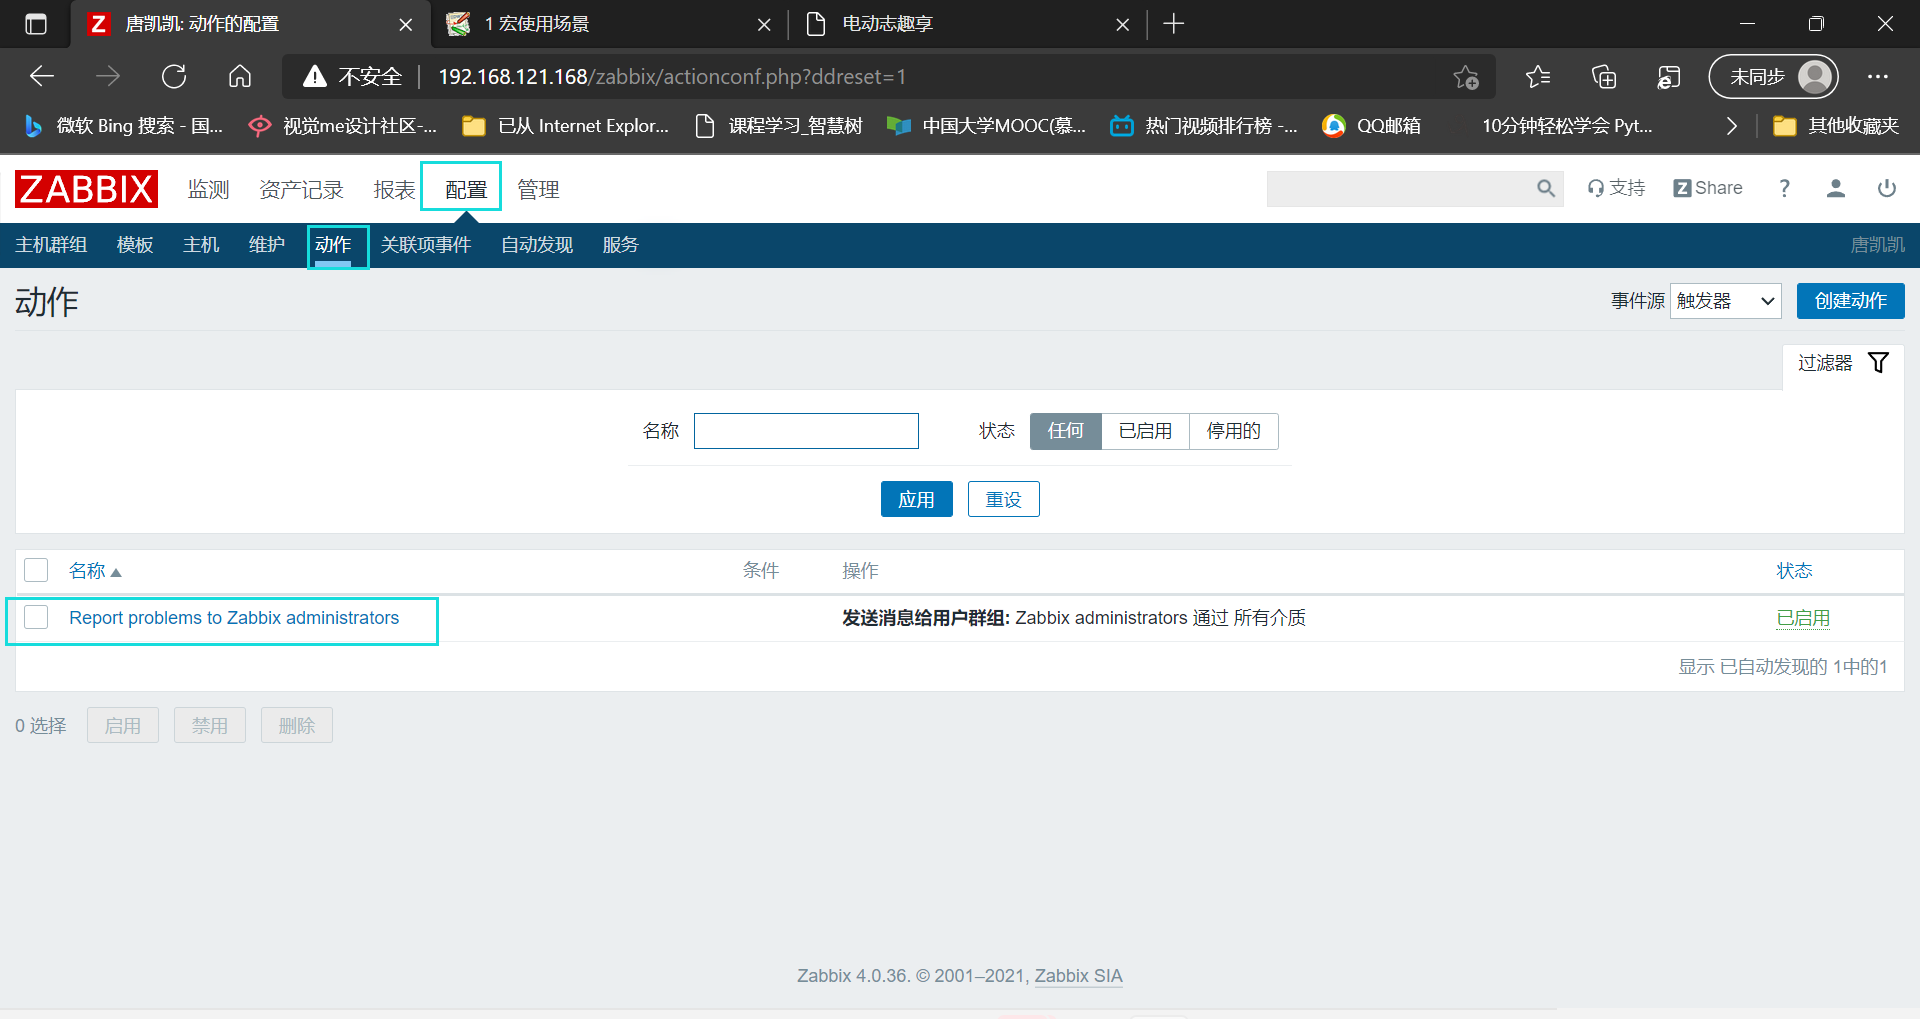This screenshot has height=1019, width=1920.
Task: Close the 动作的配置 tab
Action: pos(405,25)
